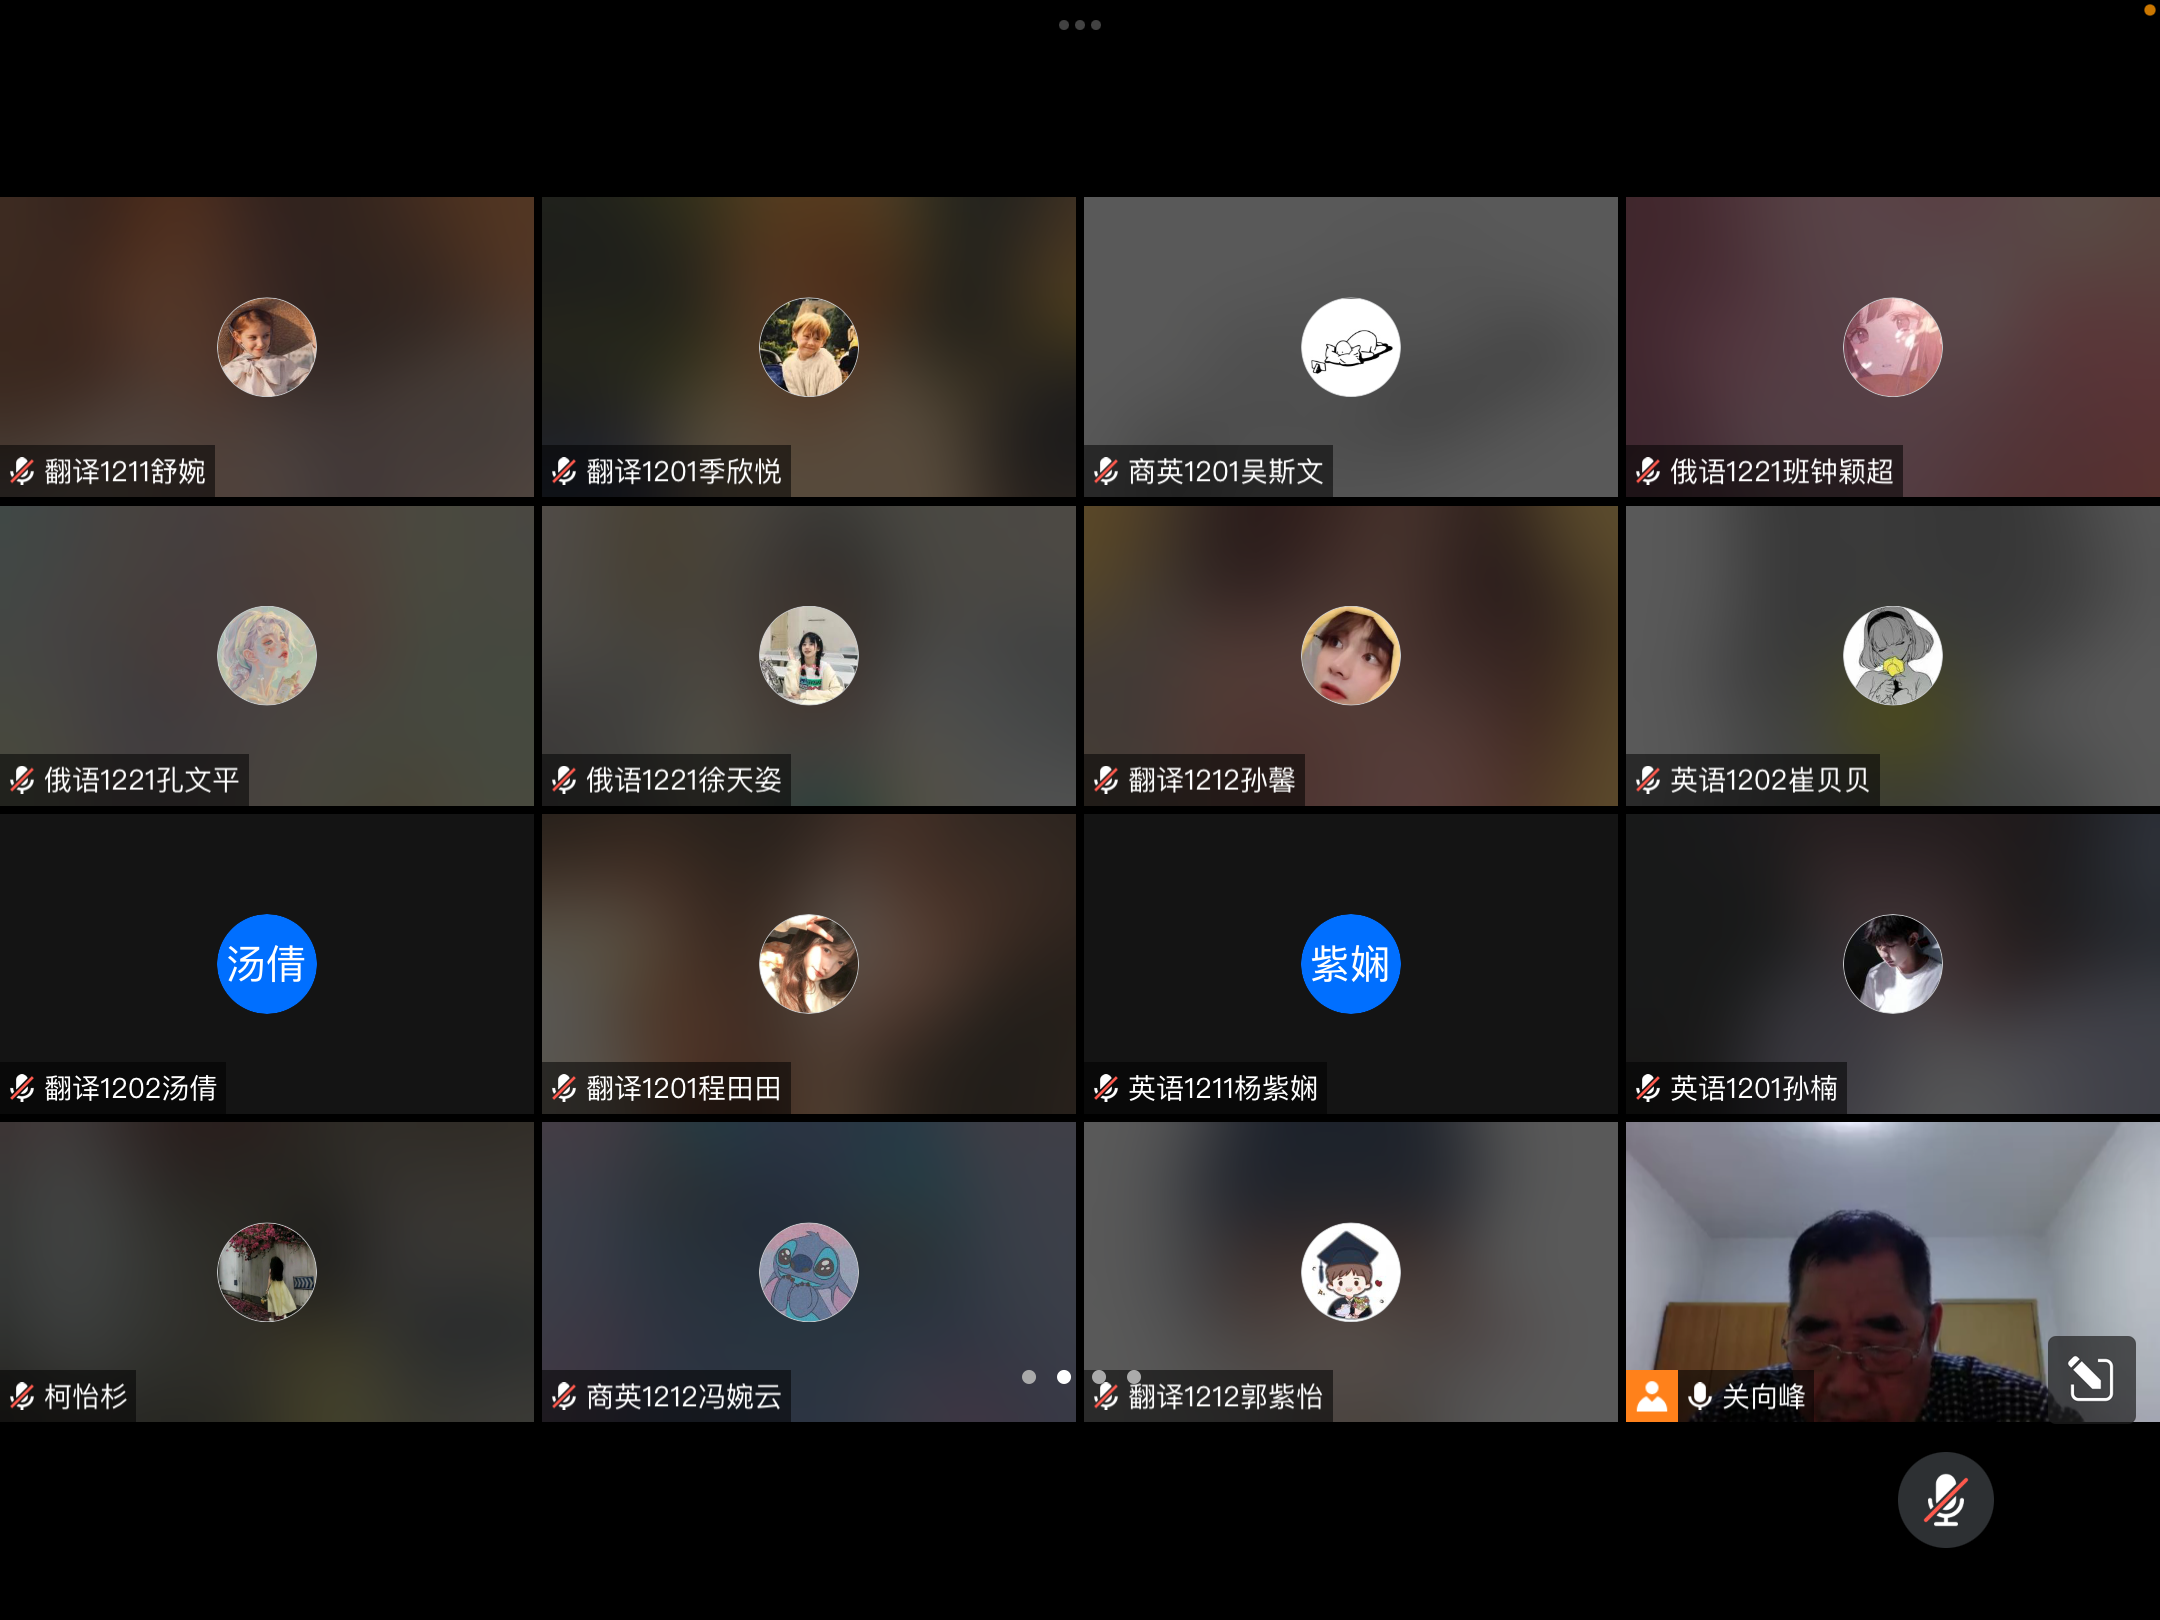Image resolution: width=2160 pixels, height=1620 pixels.
Task: Click muted mic icon for 商英1212冯婉云
Action: tap(564, 1395)
